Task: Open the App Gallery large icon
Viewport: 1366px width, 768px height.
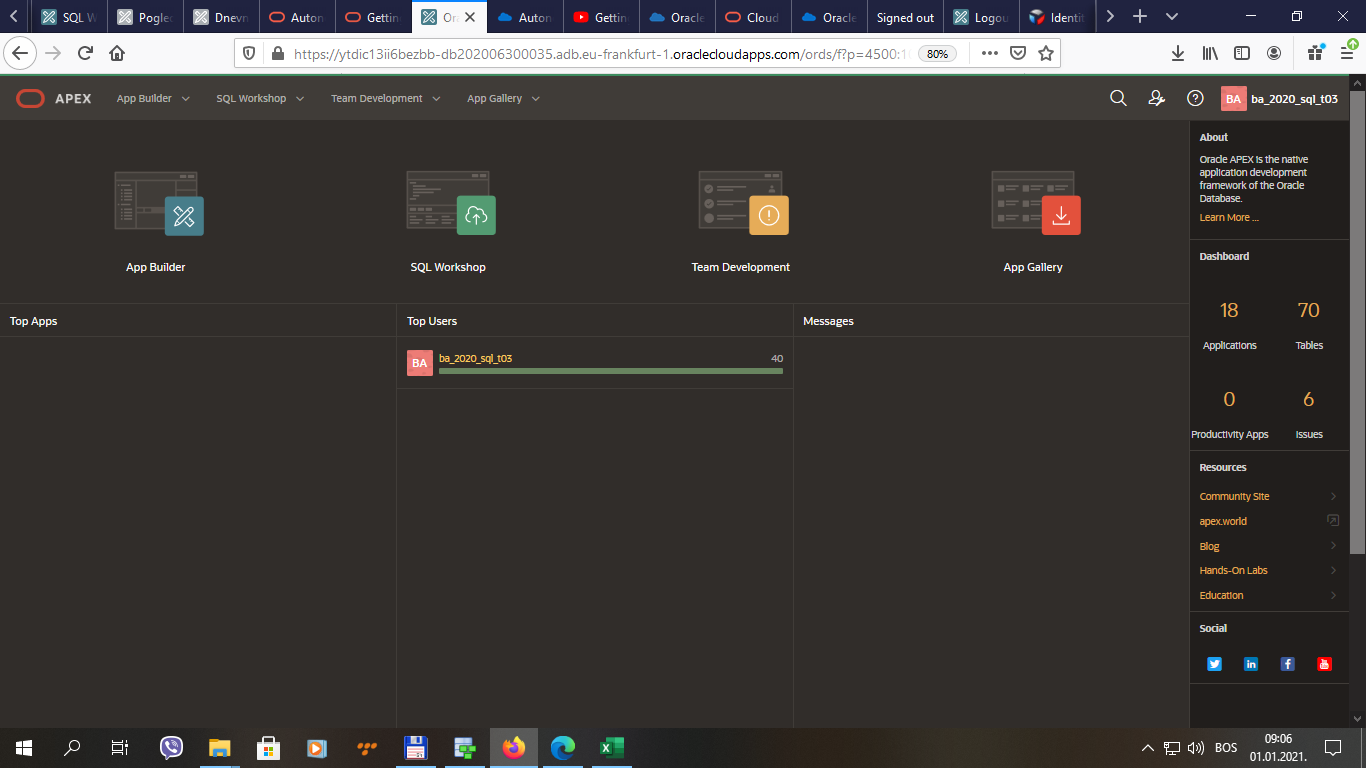Action: pyautogui.click(x=1034, y=203)
